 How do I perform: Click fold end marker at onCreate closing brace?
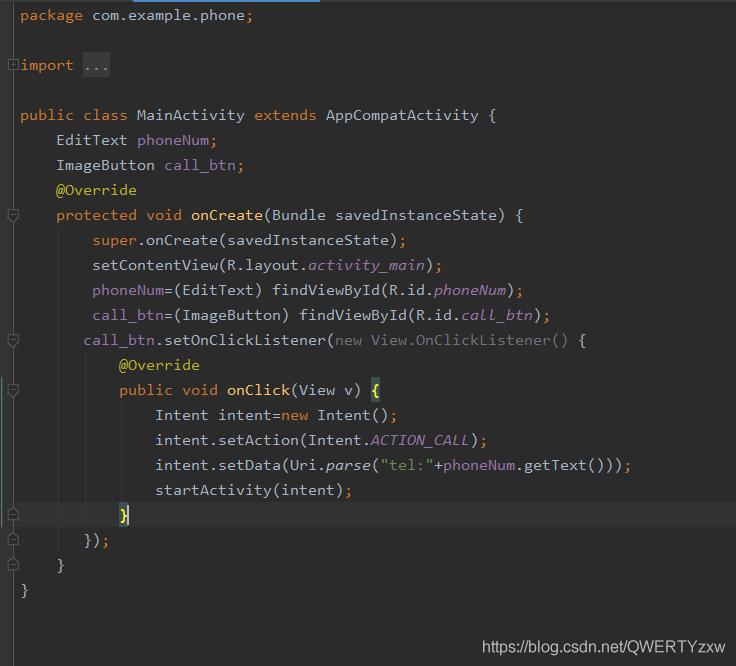tap(13, 565)
